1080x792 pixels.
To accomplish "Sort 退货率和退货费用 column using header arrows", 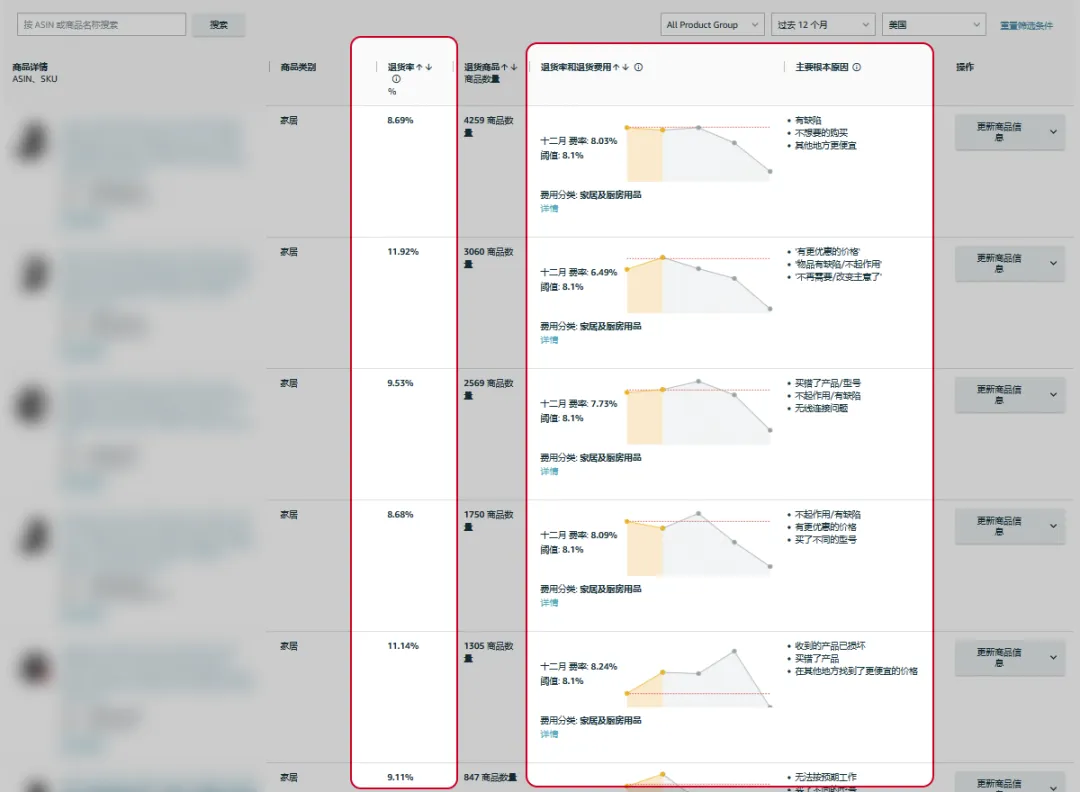I will tap(620, 68).
